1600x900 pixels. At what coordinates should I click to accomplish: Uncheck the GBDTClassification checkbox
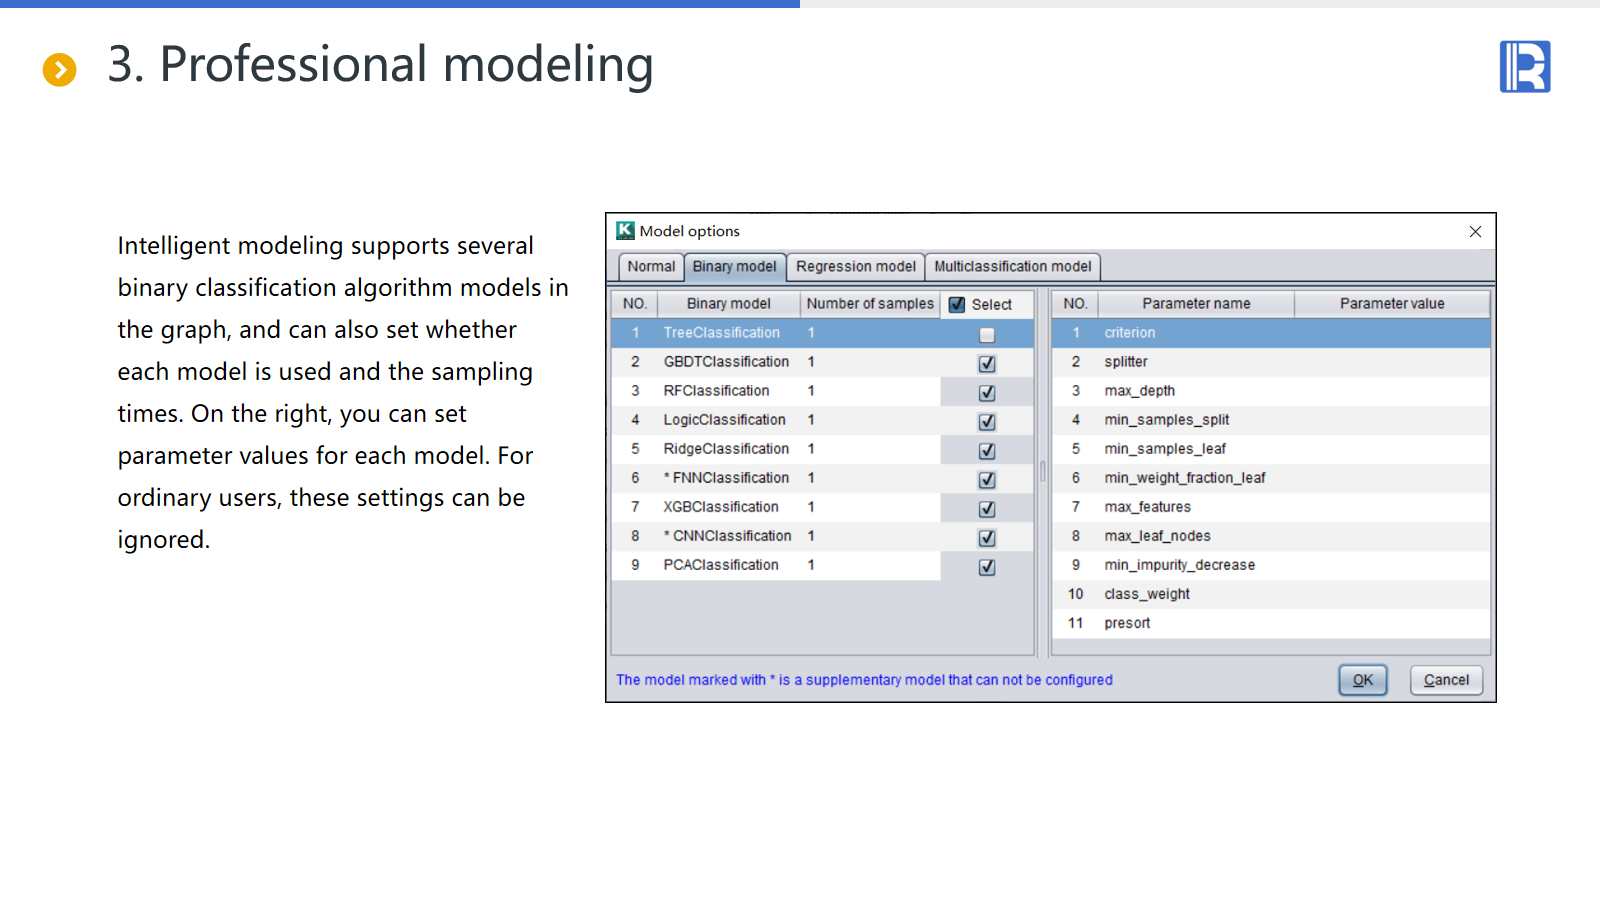click(x=987, y=364)
